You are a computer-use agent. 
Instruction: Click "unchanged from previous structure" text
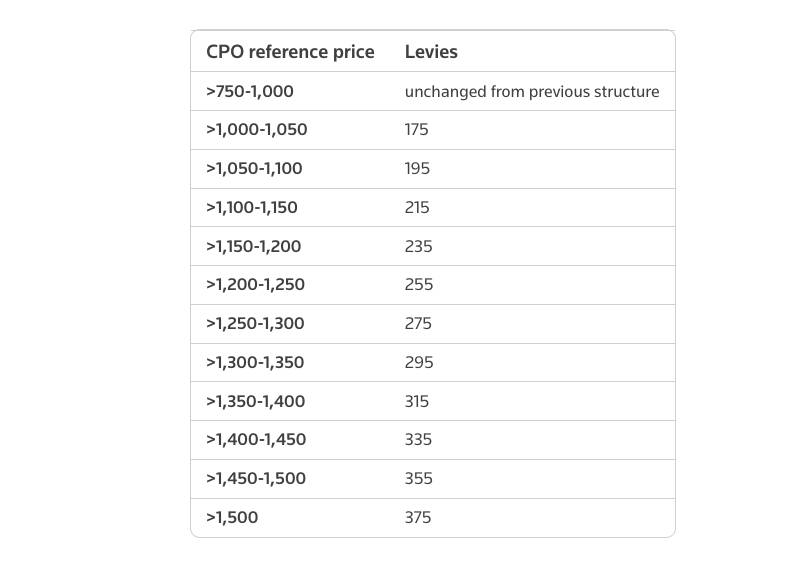(532, 92)
